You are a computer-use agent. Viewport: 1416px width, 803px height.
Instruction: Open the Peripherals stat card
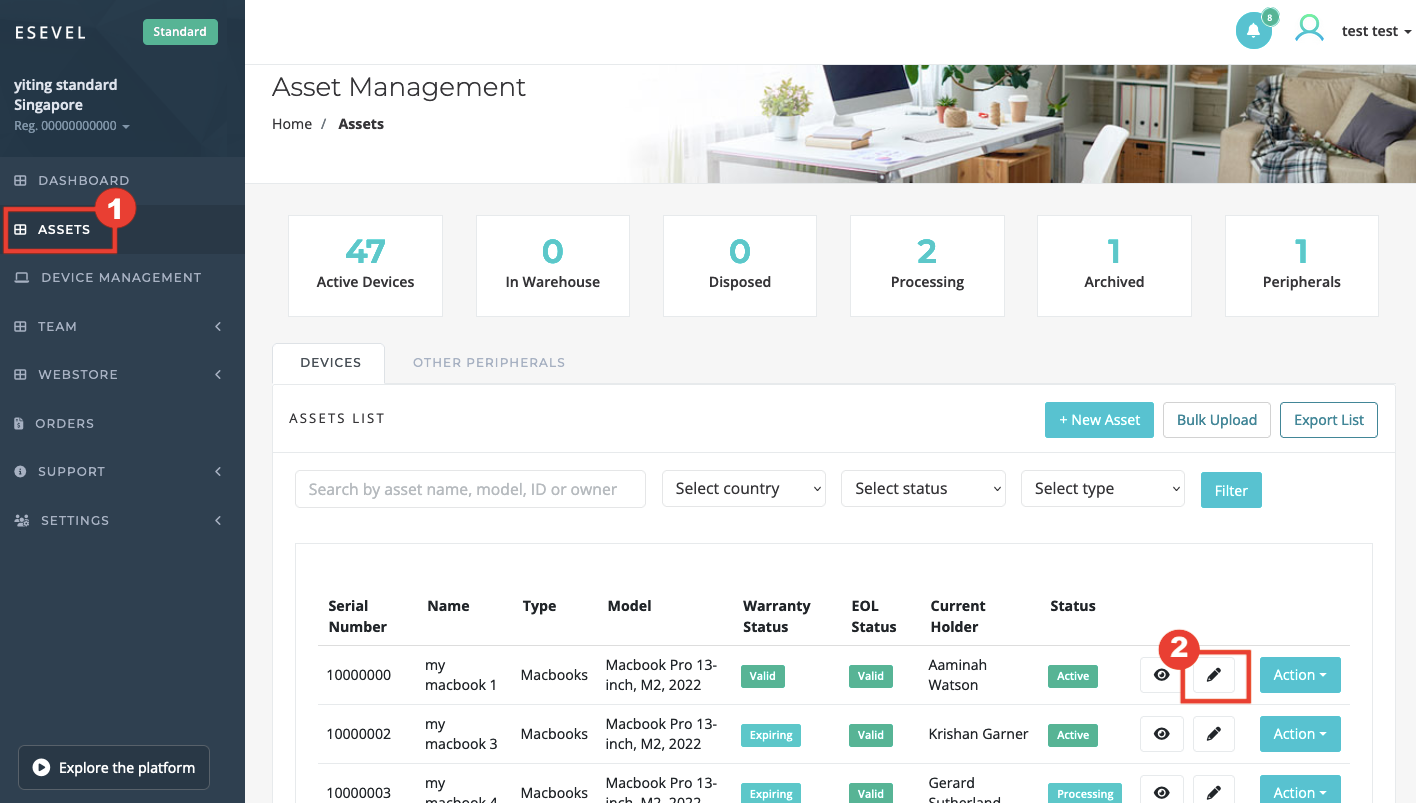point(1301,266)
